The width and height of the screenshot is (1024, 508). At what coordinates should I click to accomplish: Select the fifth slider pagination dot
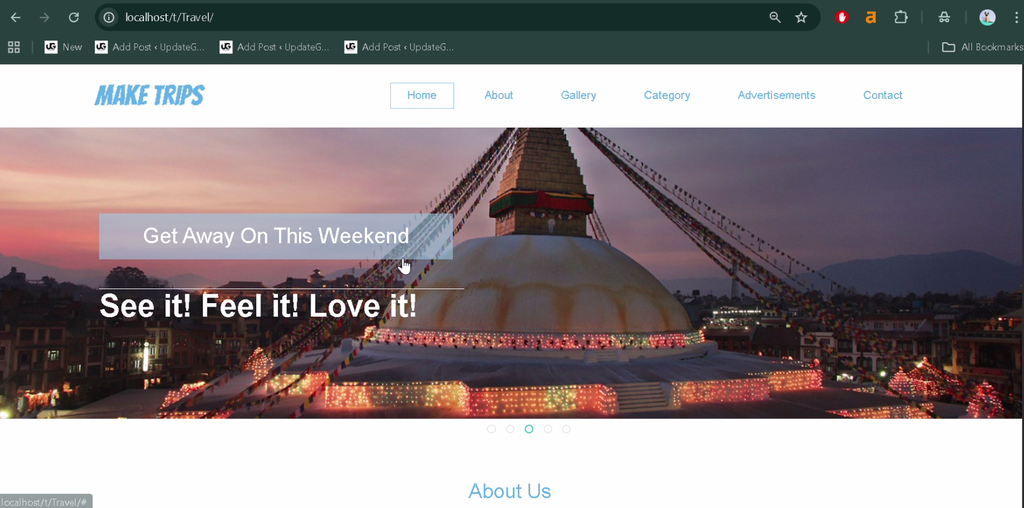coord(566,429)
